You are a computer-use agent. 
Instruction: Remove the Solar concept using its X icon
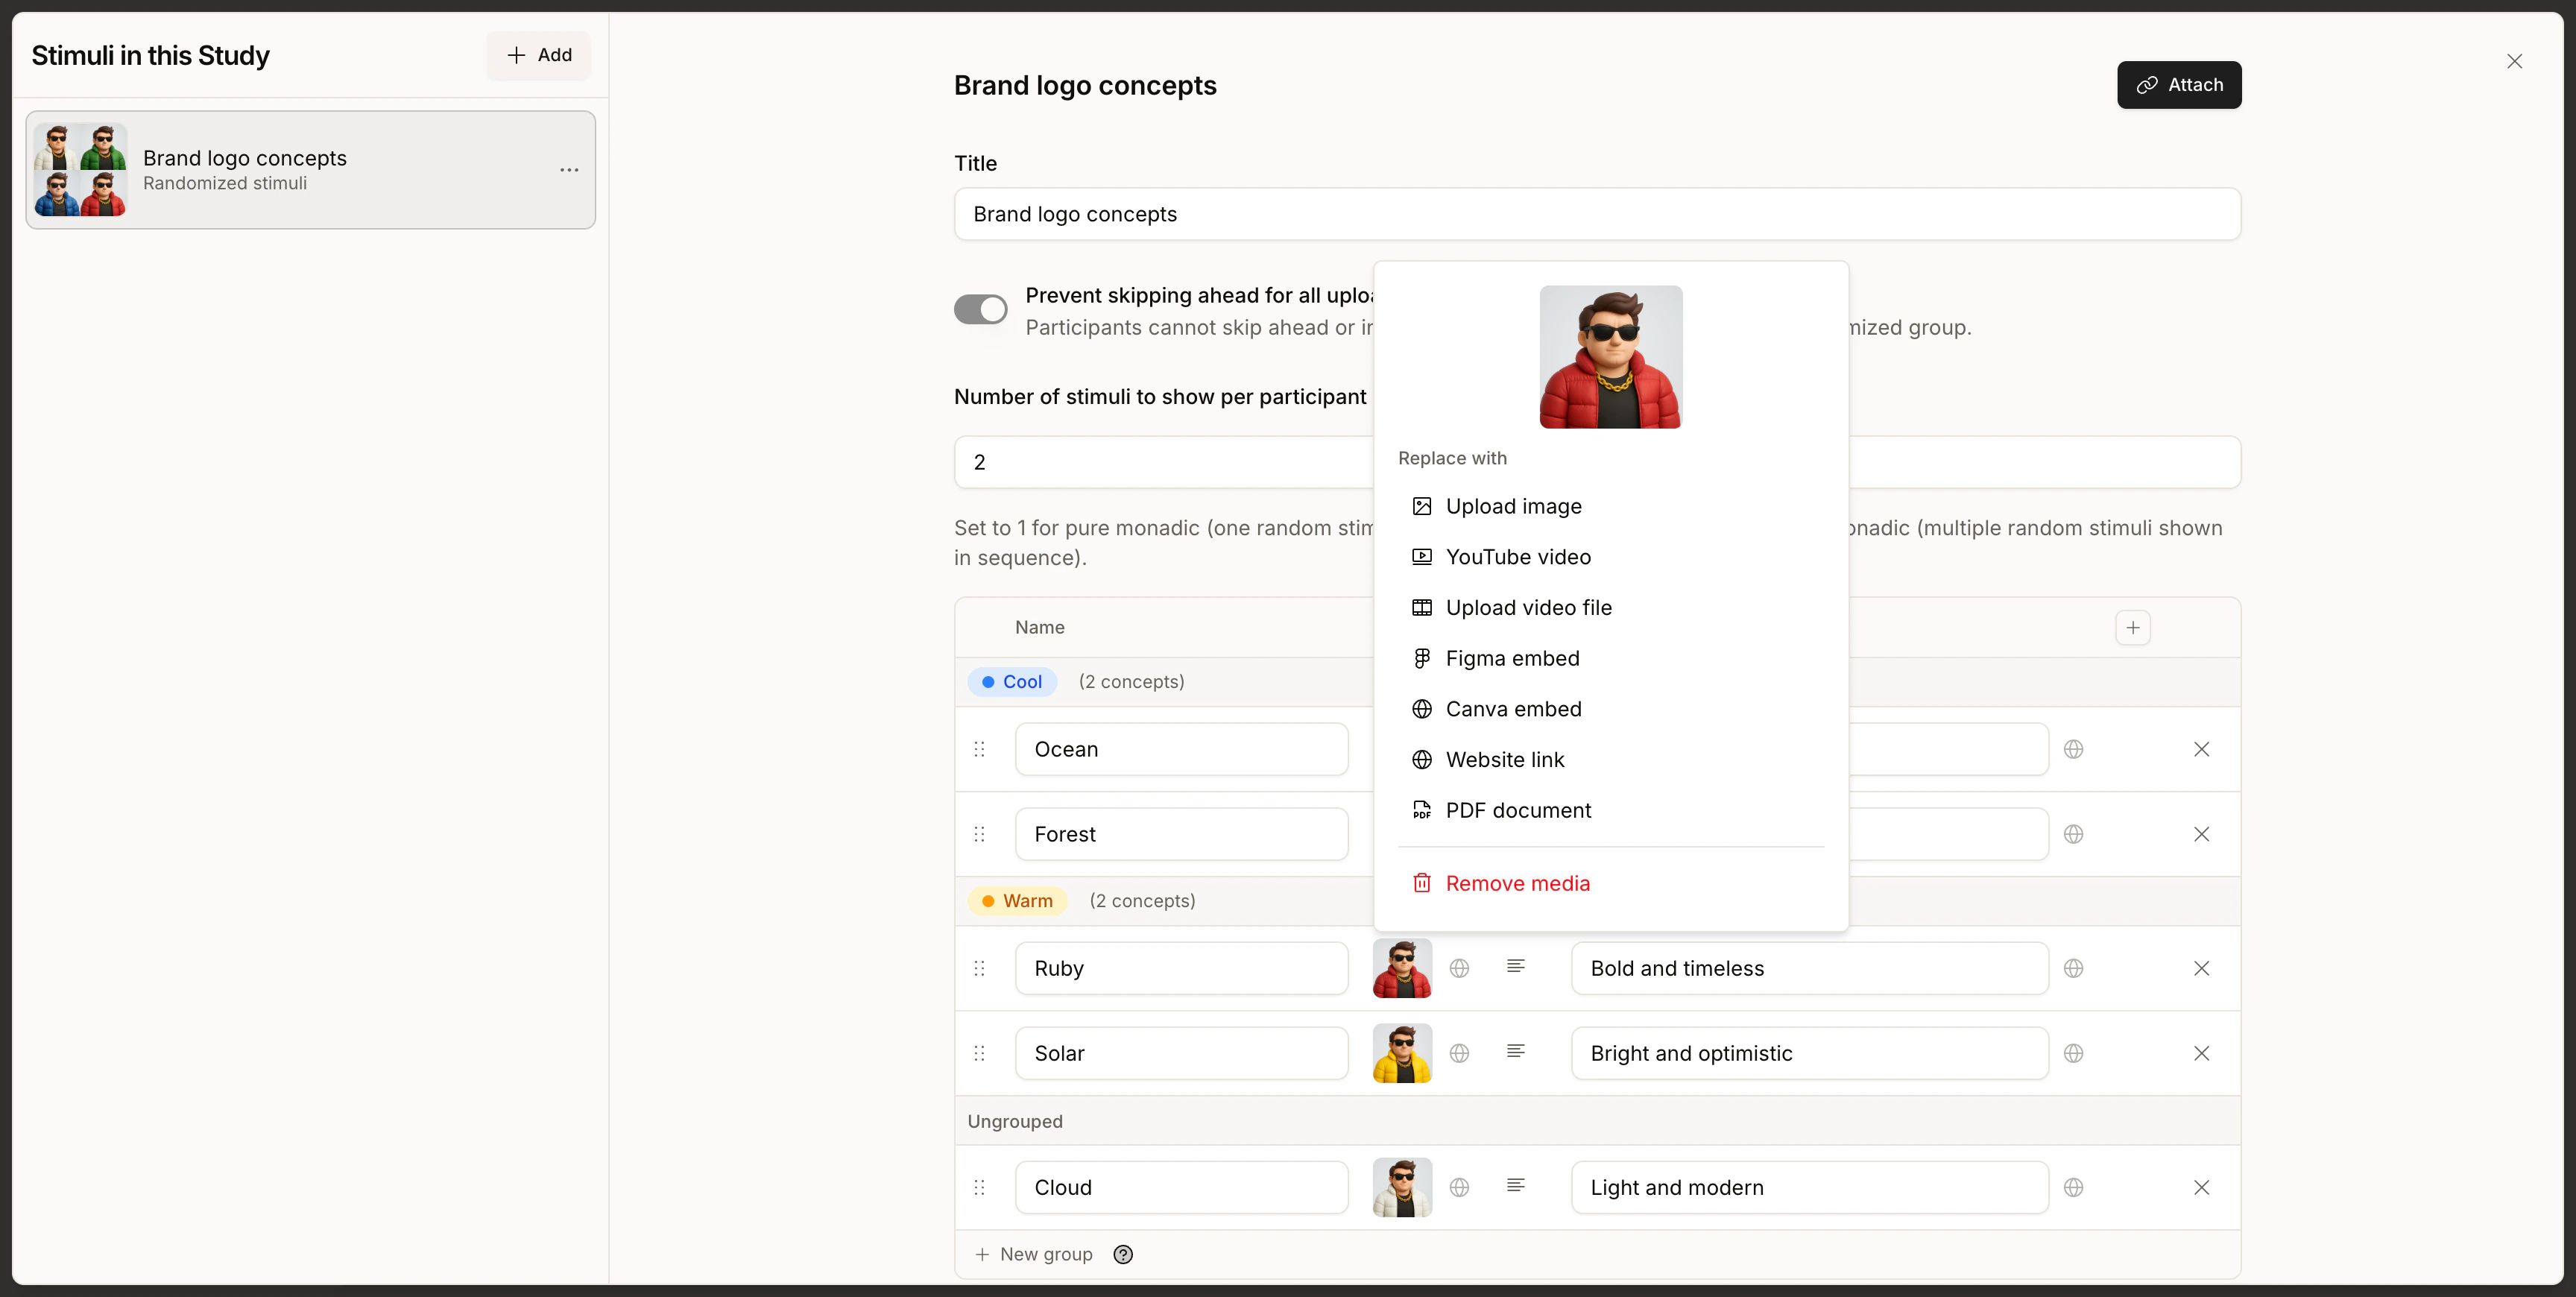[2202, 1053]
